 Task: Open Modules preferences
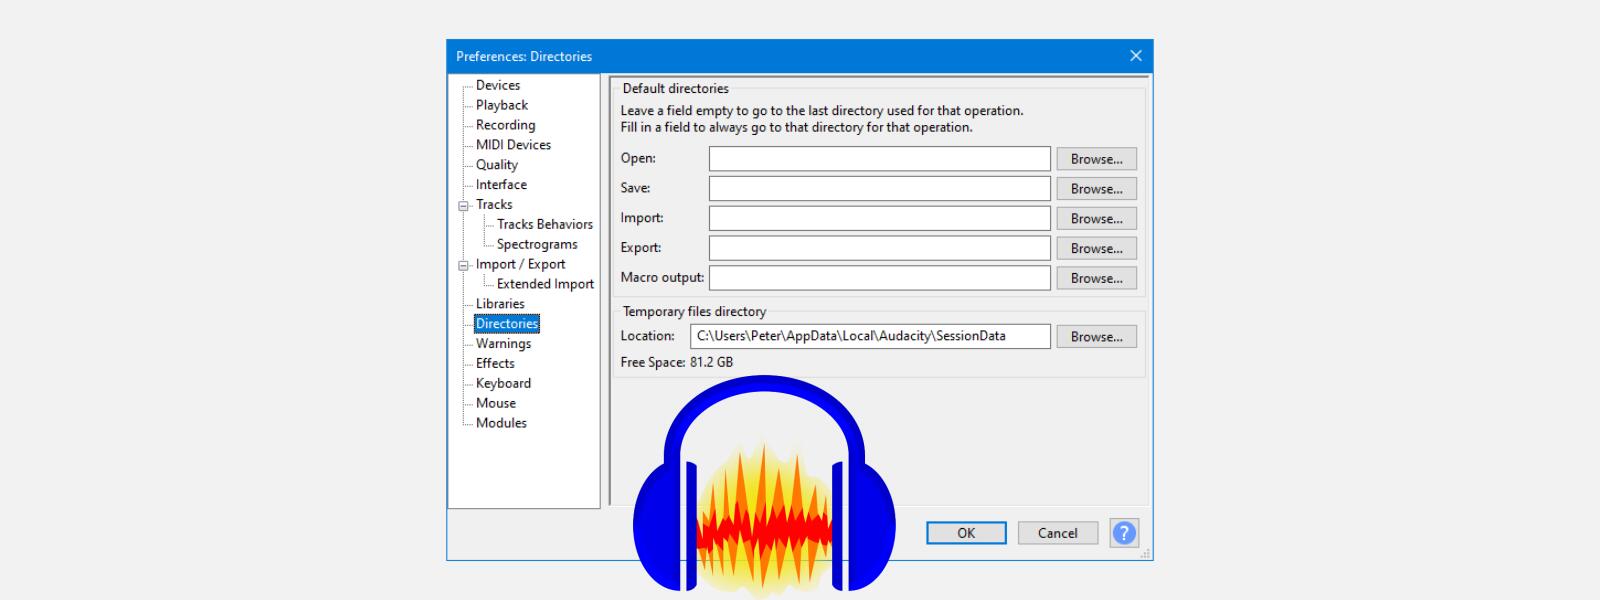501,423
